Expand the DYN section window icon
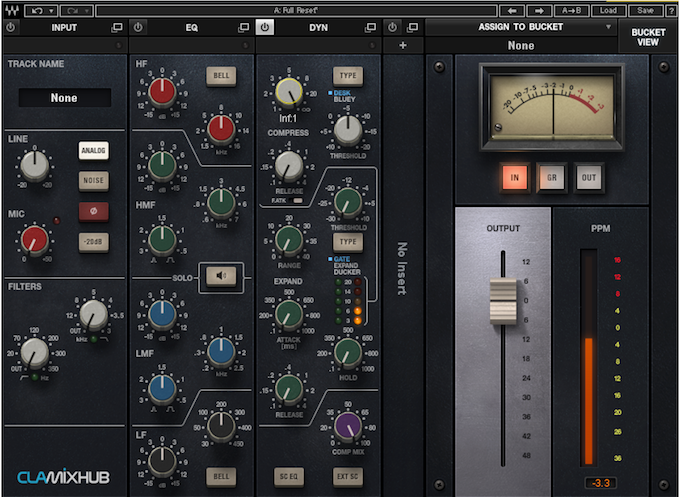The image size is (680, 497). tap(370, 27)
